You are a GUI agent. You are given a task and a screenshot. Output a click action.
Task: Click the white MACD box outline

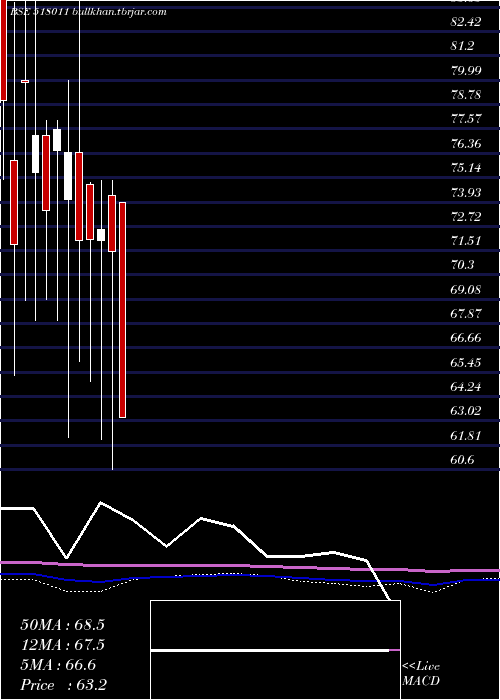275,650
